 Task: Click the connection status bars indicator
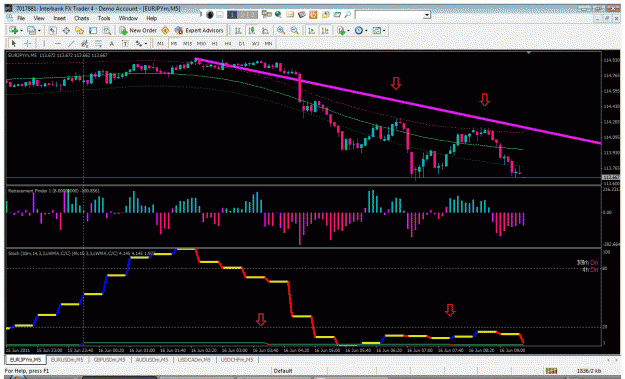pyautogui.click(x=551, y=371)
